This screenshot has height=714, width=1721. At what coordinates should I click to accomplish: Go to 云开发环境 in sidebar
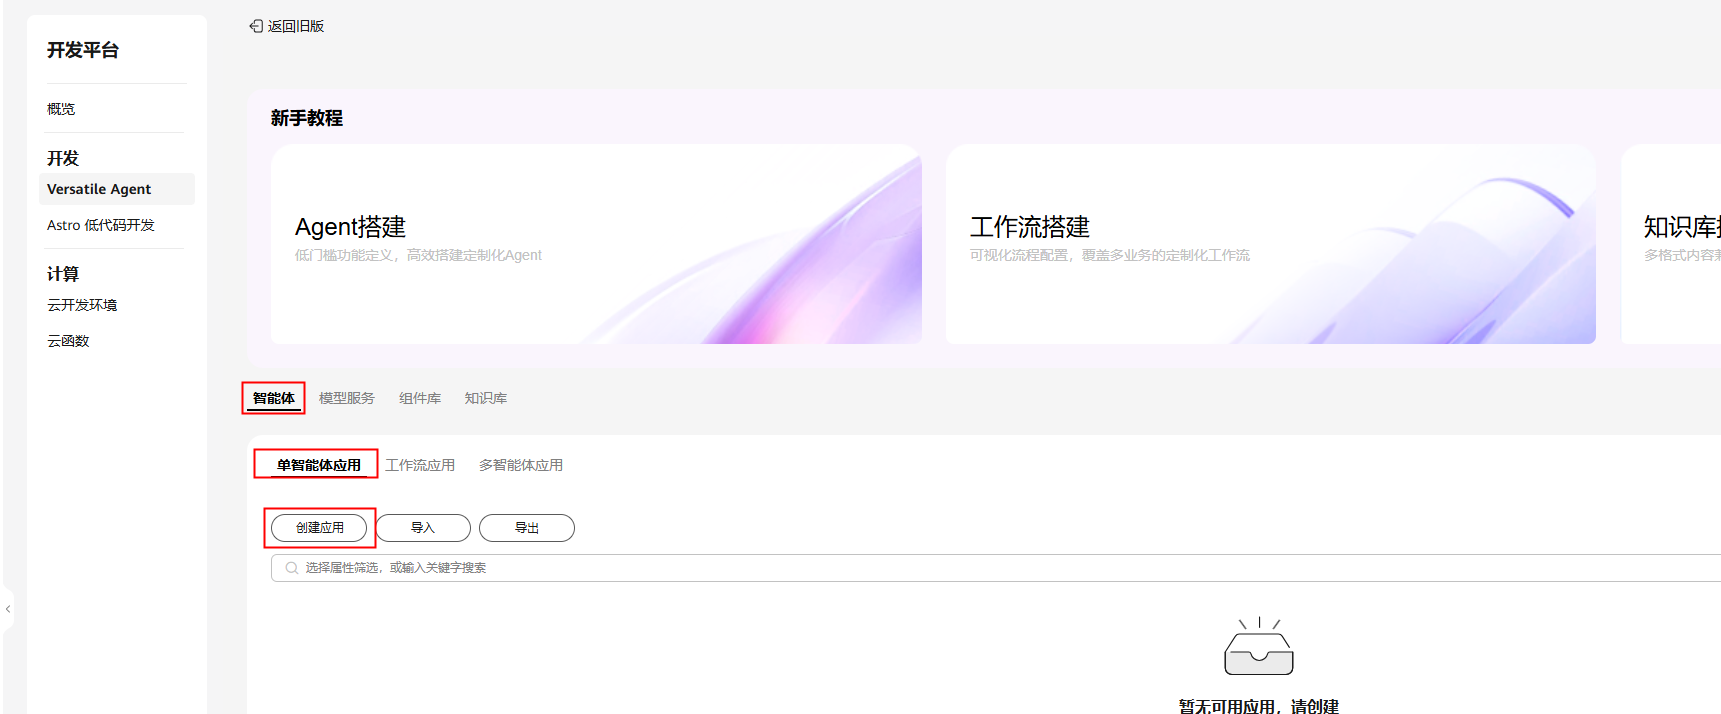click(82, 305)
